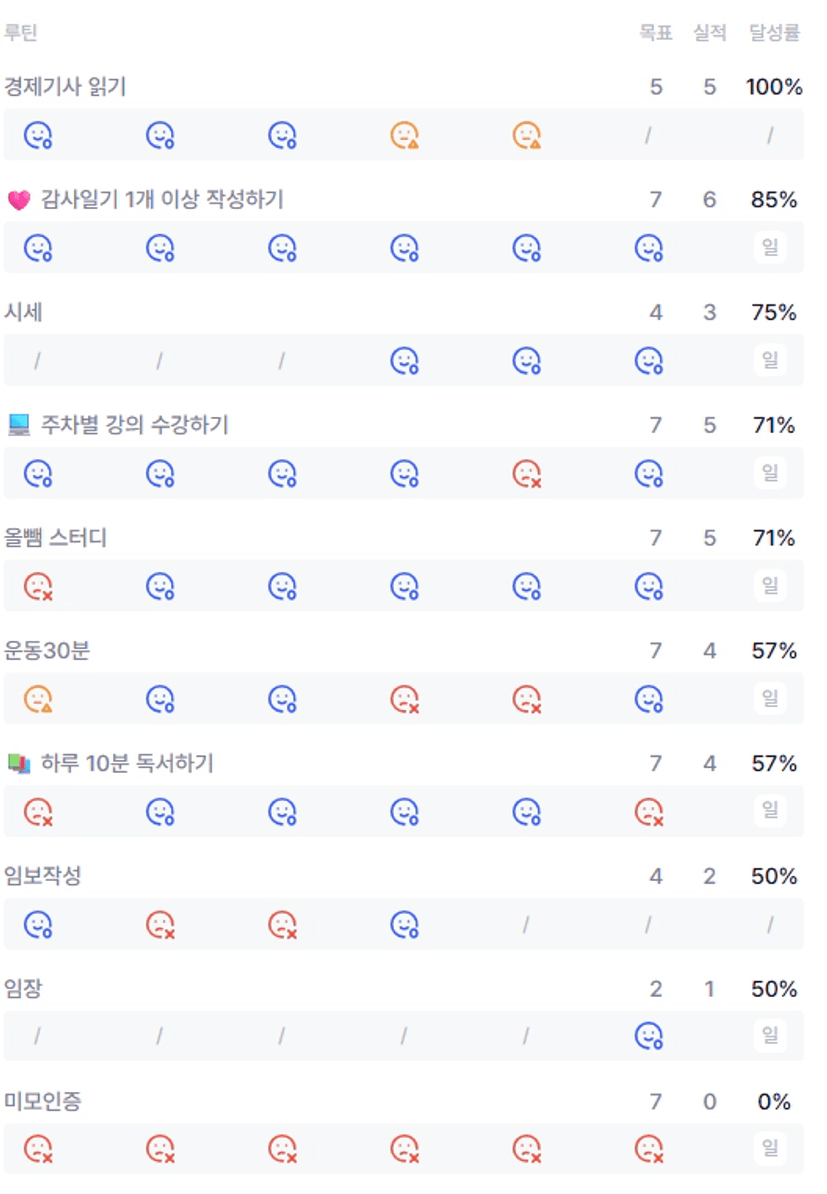Click the red failed face in 올뺌 스터디 row
This screenshot has height=1194, width=827.
tap(38, 585)
